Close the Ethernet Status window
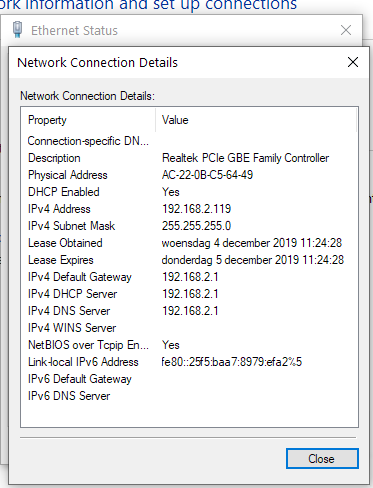 point(346,30)
